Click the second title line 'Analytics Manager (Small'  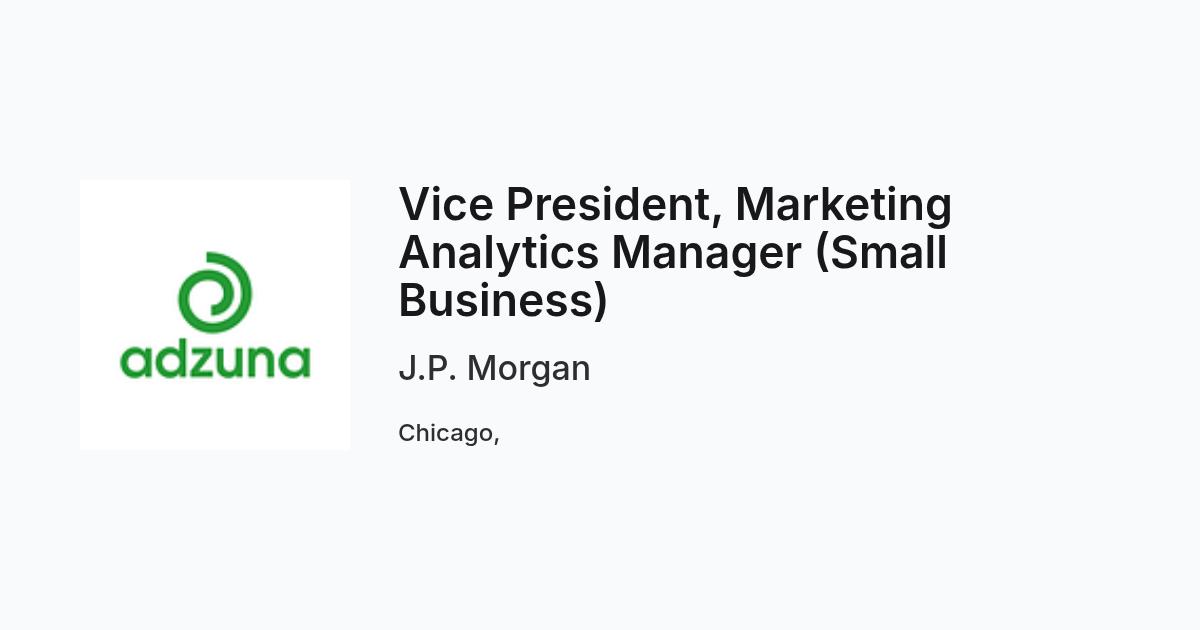[673, 254]
